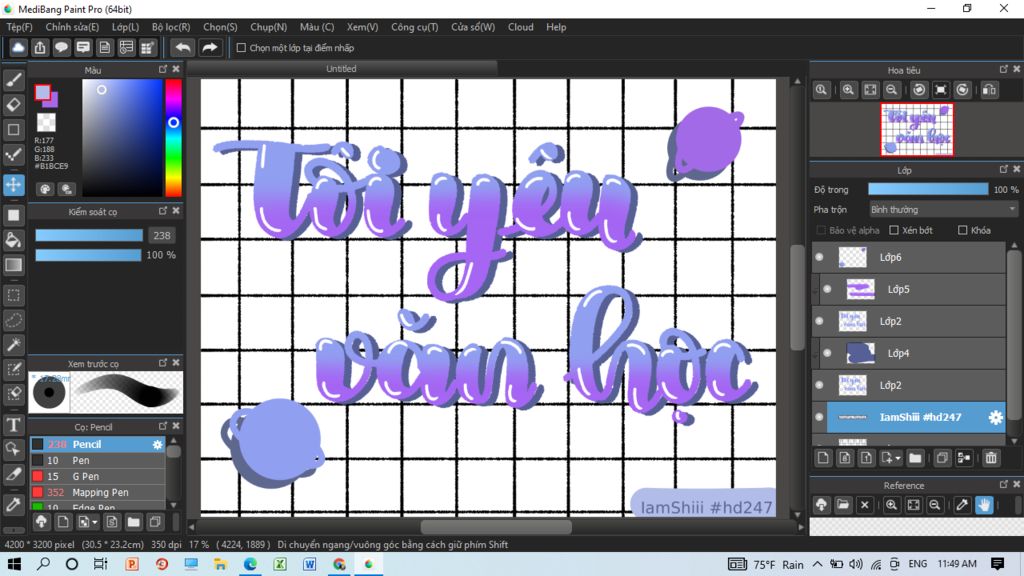
Task: Show hidden icons in Windows tray
Action: pos(818,564)
